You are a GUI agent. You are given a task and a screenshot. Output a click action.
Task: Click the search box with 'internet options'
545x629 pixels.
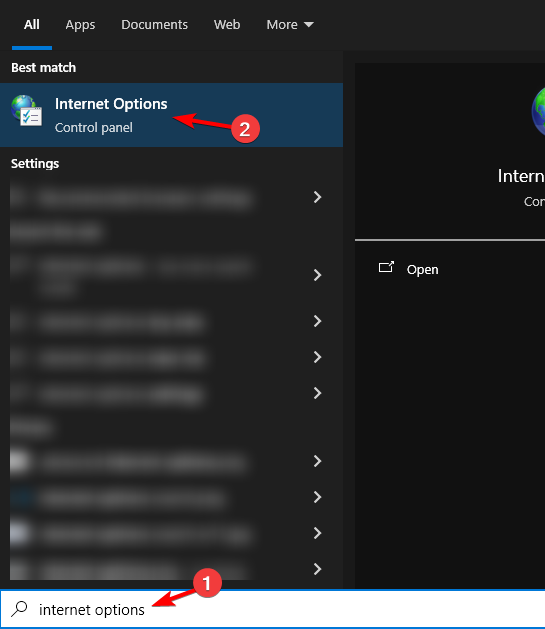pyautogui.click(x=273, y=609)
